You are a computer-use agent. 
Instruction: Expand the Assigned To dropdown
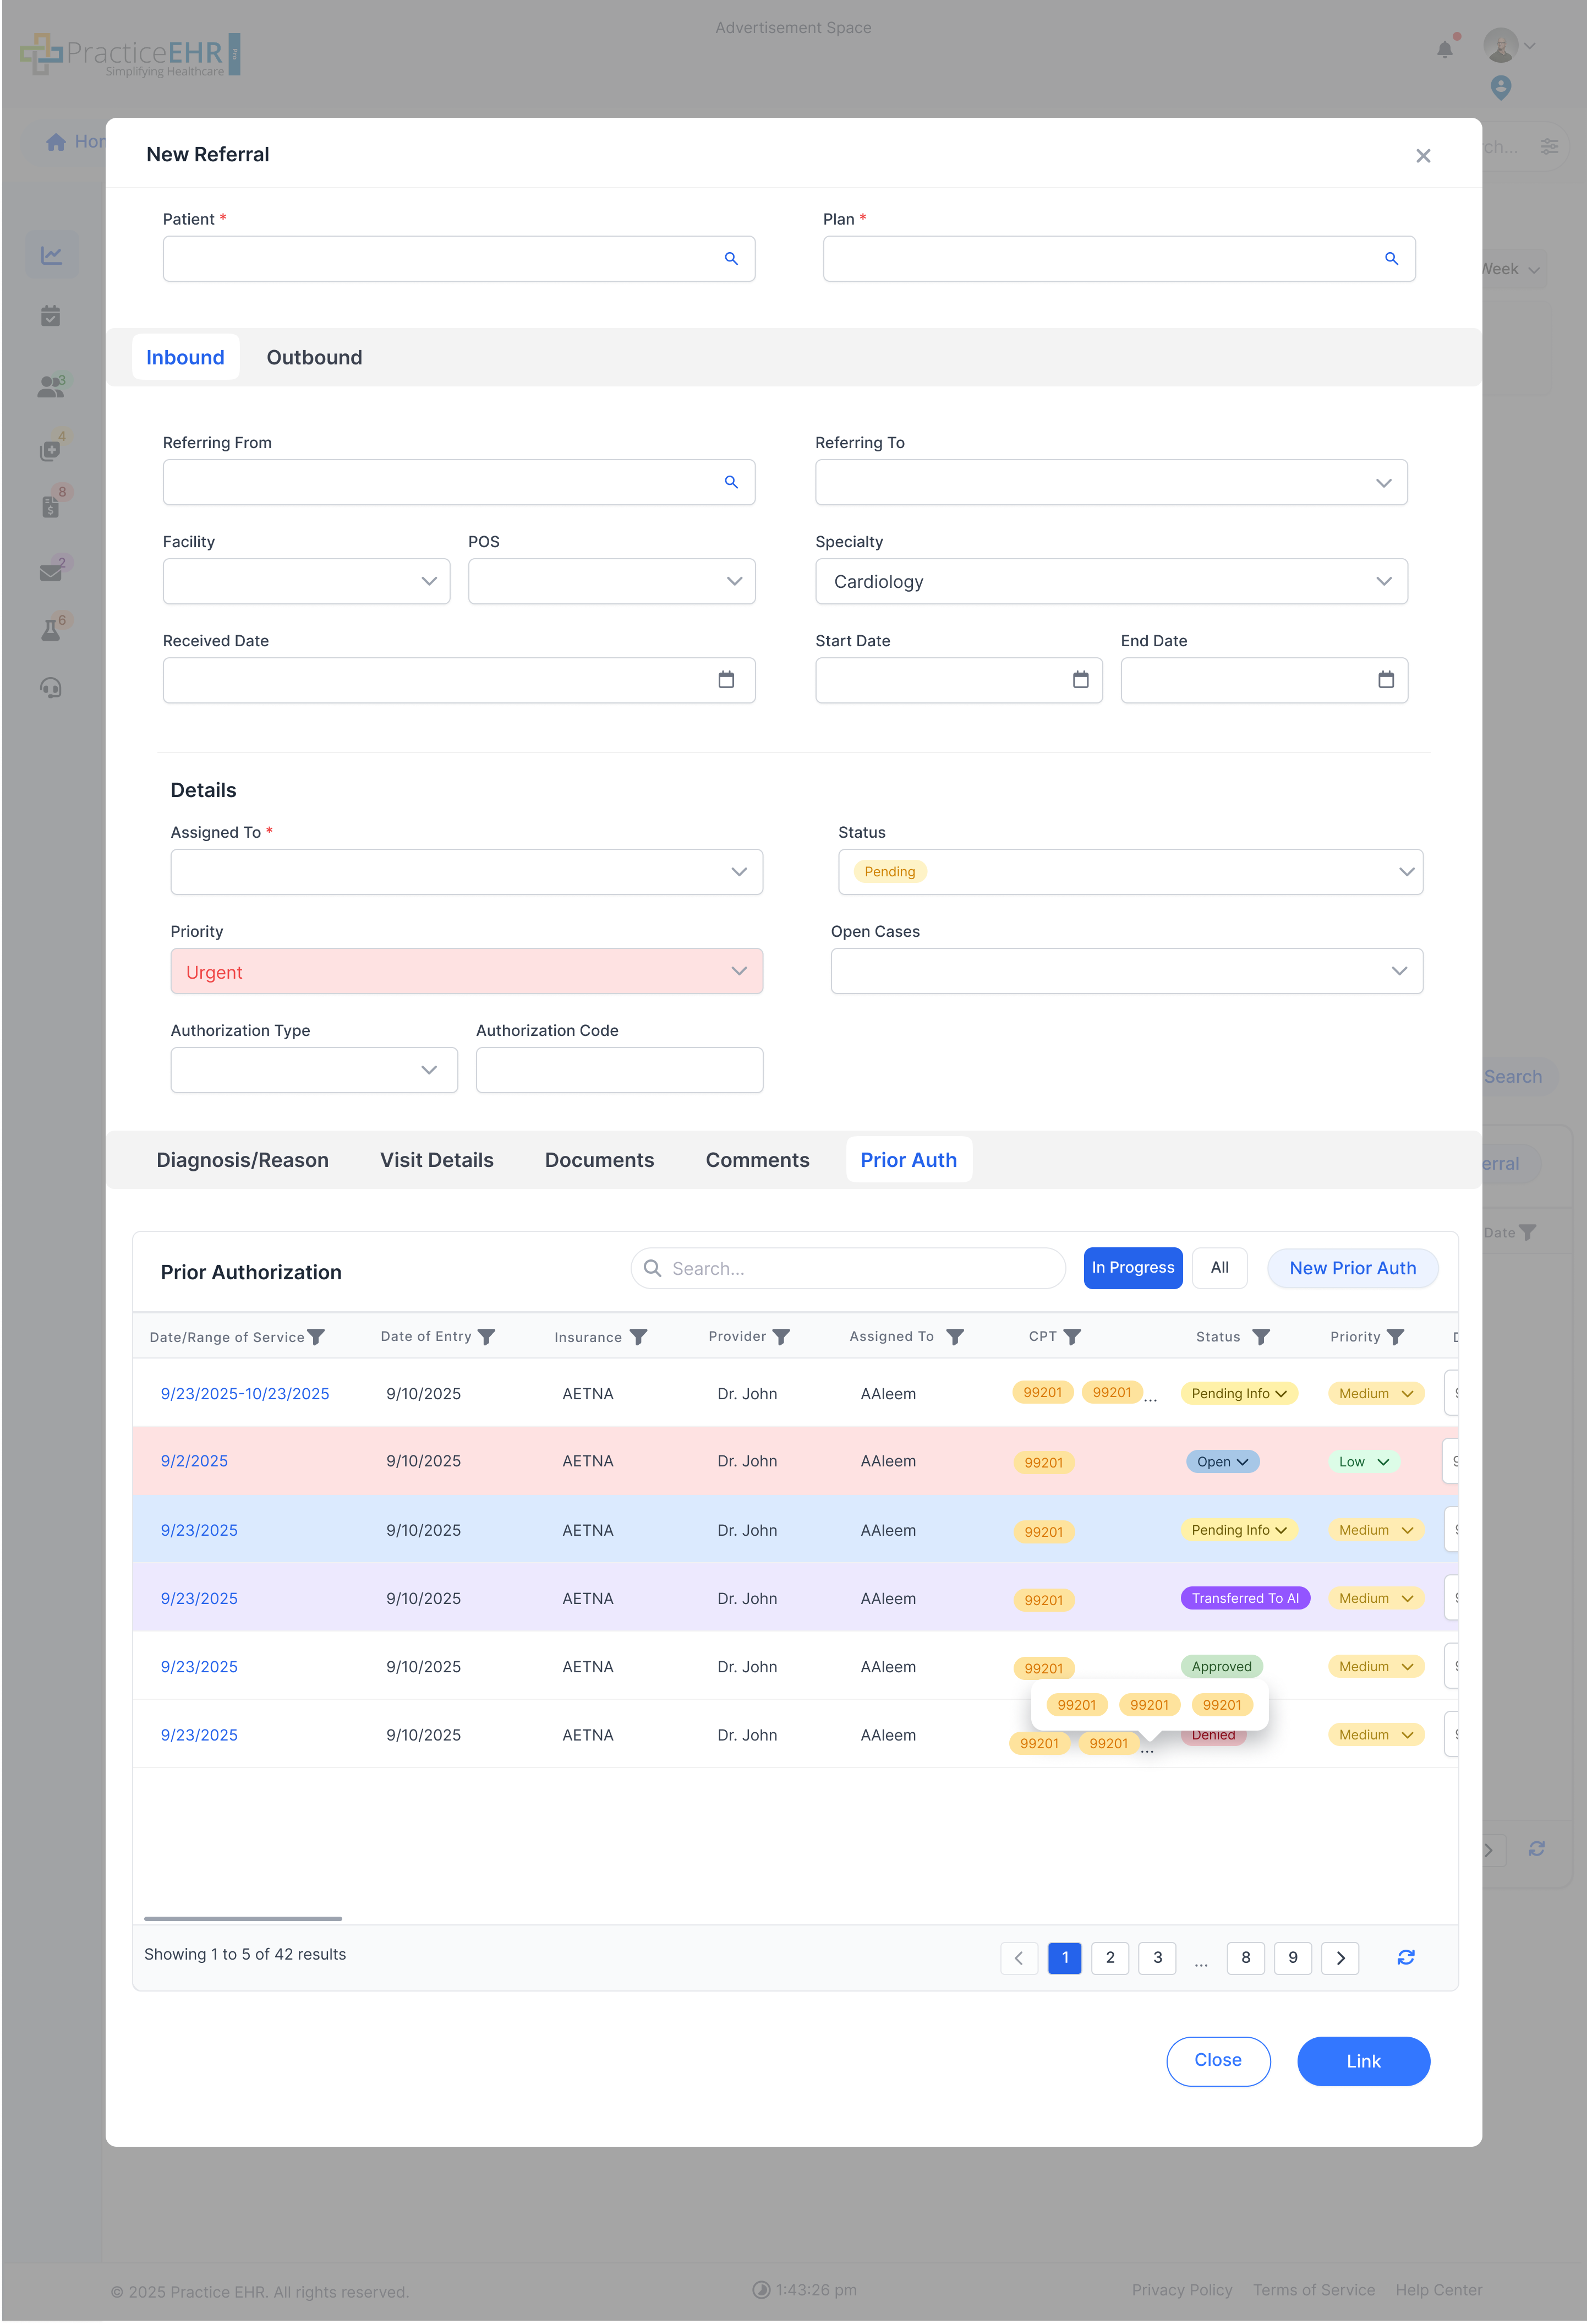point(466,872)
